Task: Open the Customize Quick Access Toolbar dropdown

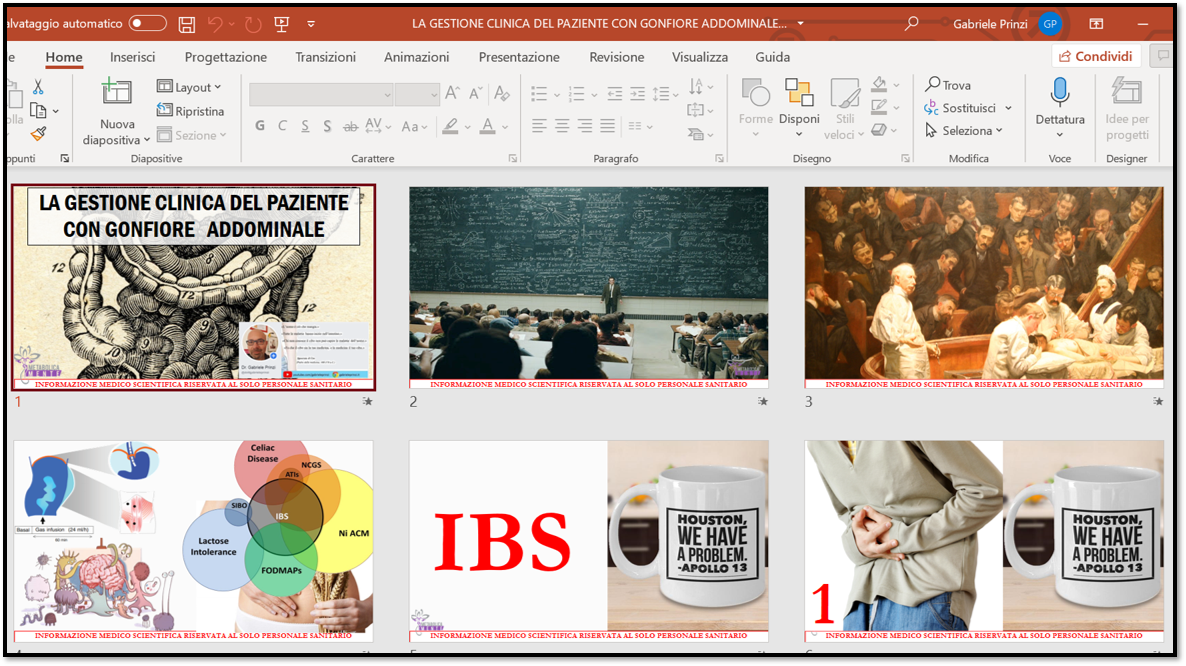Action: point(311,24)
